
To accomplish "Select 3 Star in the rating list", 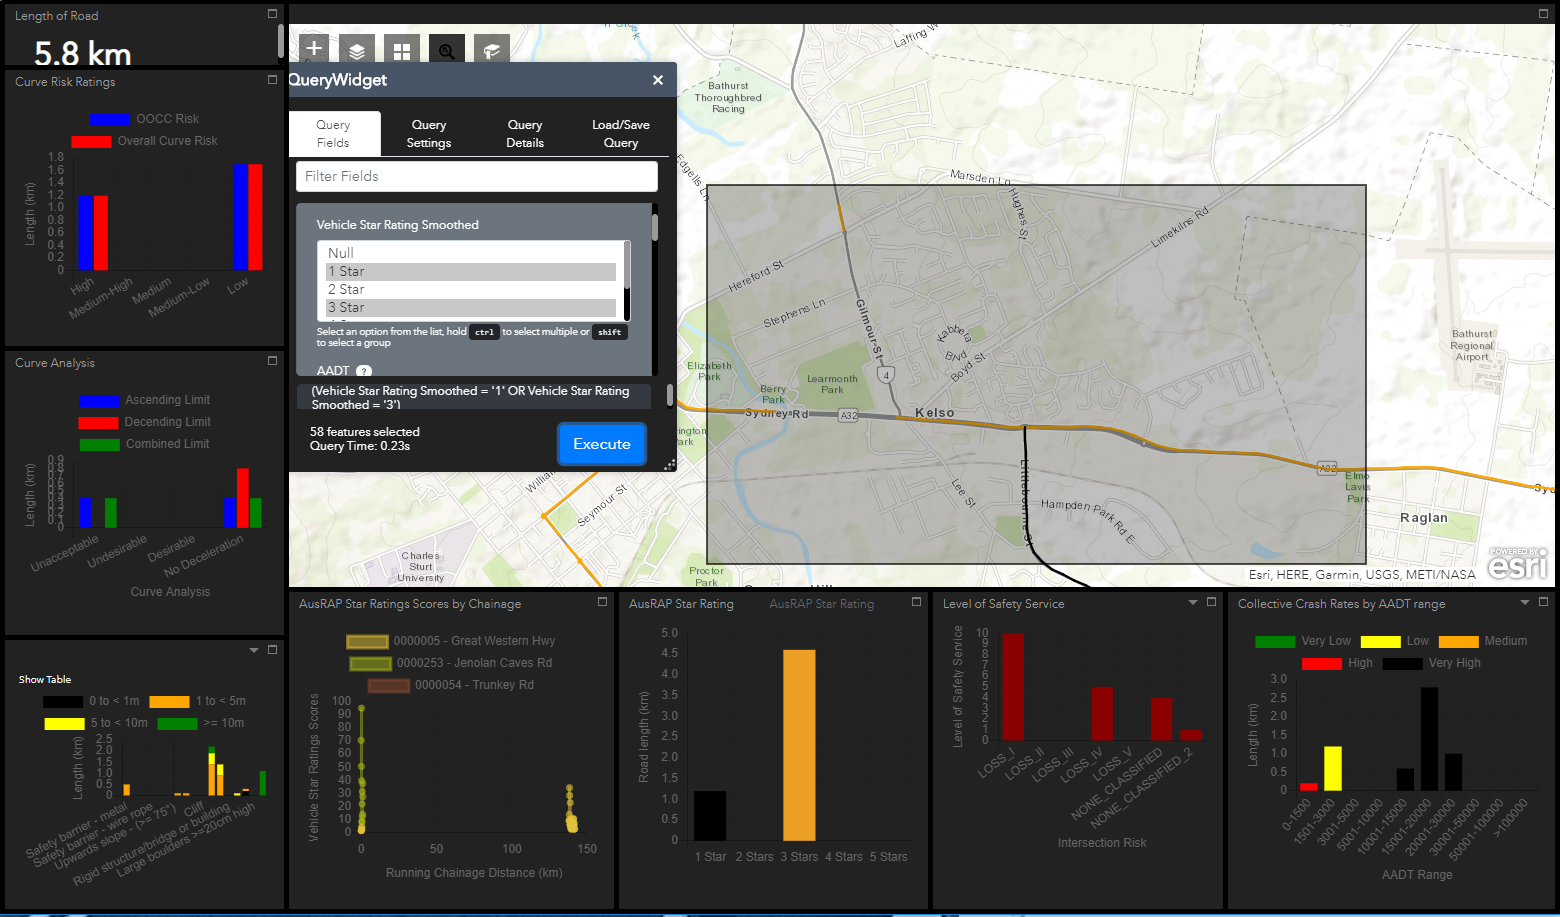I will 470,307.
